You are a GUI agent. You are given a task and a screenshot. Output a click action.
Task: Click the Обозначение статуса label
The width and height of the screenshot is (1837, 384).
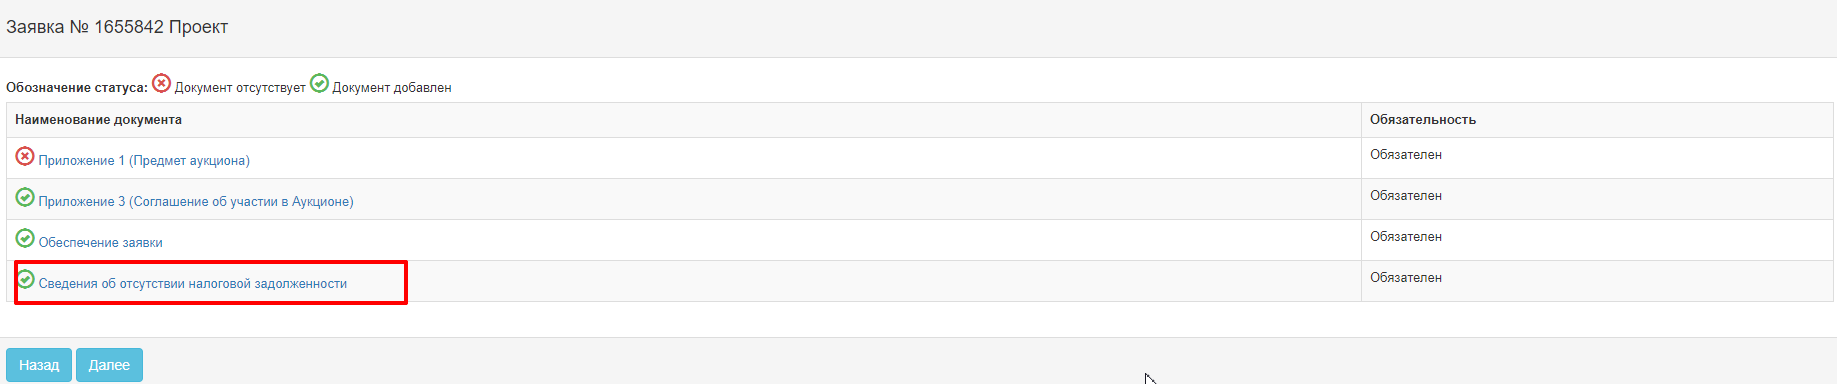tap(77, 88)
